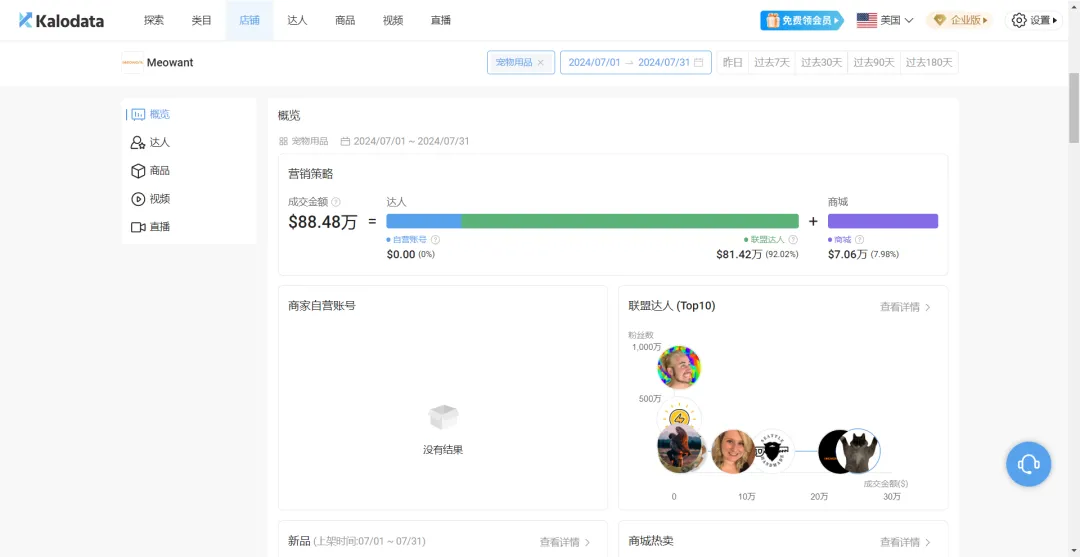Click the start date 2024/07/01 field
The width and height of the screenshot is (1080, 557).
click(593, 63)
